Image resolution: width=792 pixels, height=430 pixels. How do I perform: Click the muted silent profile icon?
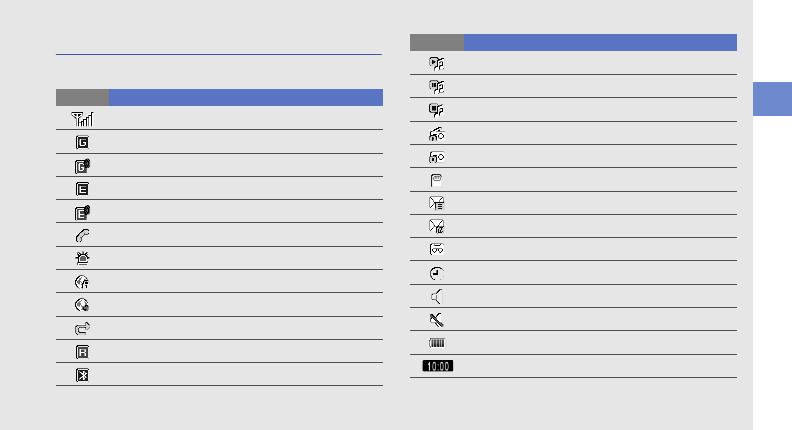click(x=437, y=320)
